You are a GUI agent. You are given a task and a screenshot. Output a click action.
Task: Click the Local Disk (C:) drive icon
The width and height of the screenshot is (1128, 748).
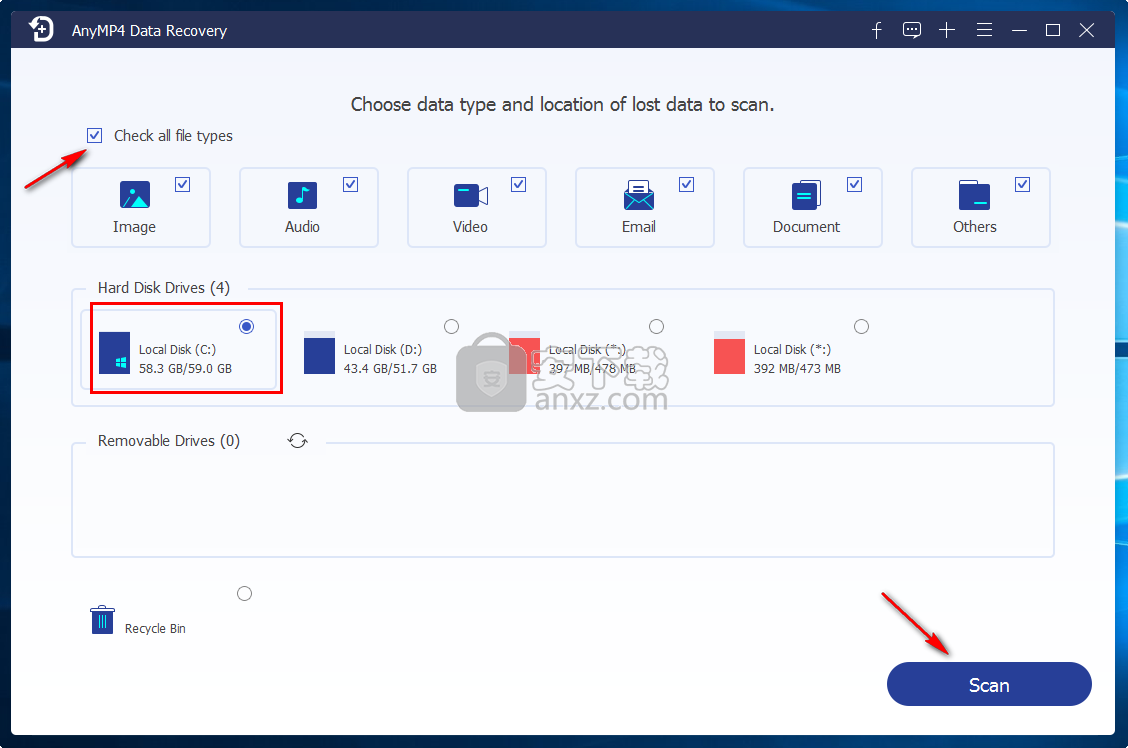point(114,352)
